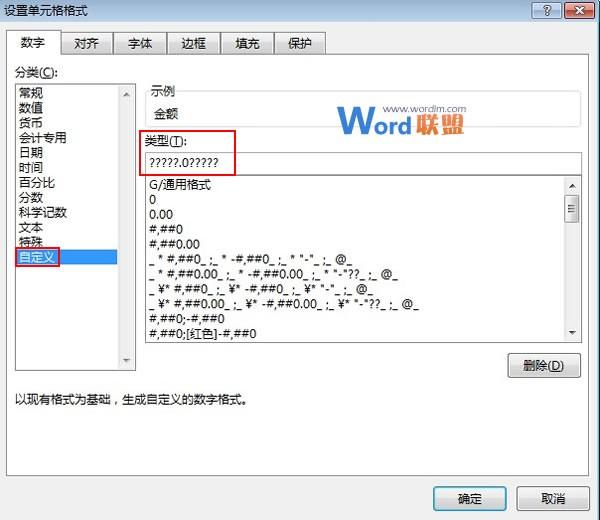The image size is (600, 520).
Task: Switch to the 对齐 tab
Action: point(86,44)
